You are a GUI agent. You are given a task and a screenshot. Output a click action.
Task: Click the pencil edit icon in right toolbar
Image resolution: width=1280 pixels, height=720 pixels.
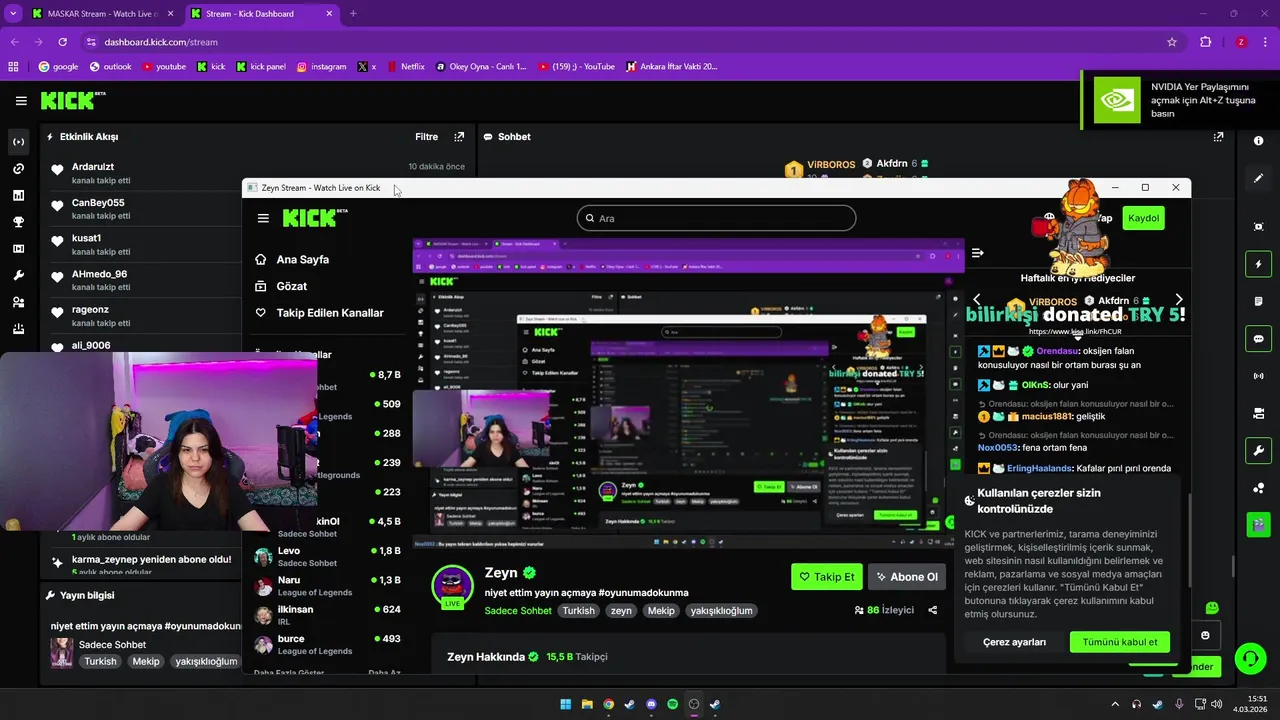(1258, 178)
